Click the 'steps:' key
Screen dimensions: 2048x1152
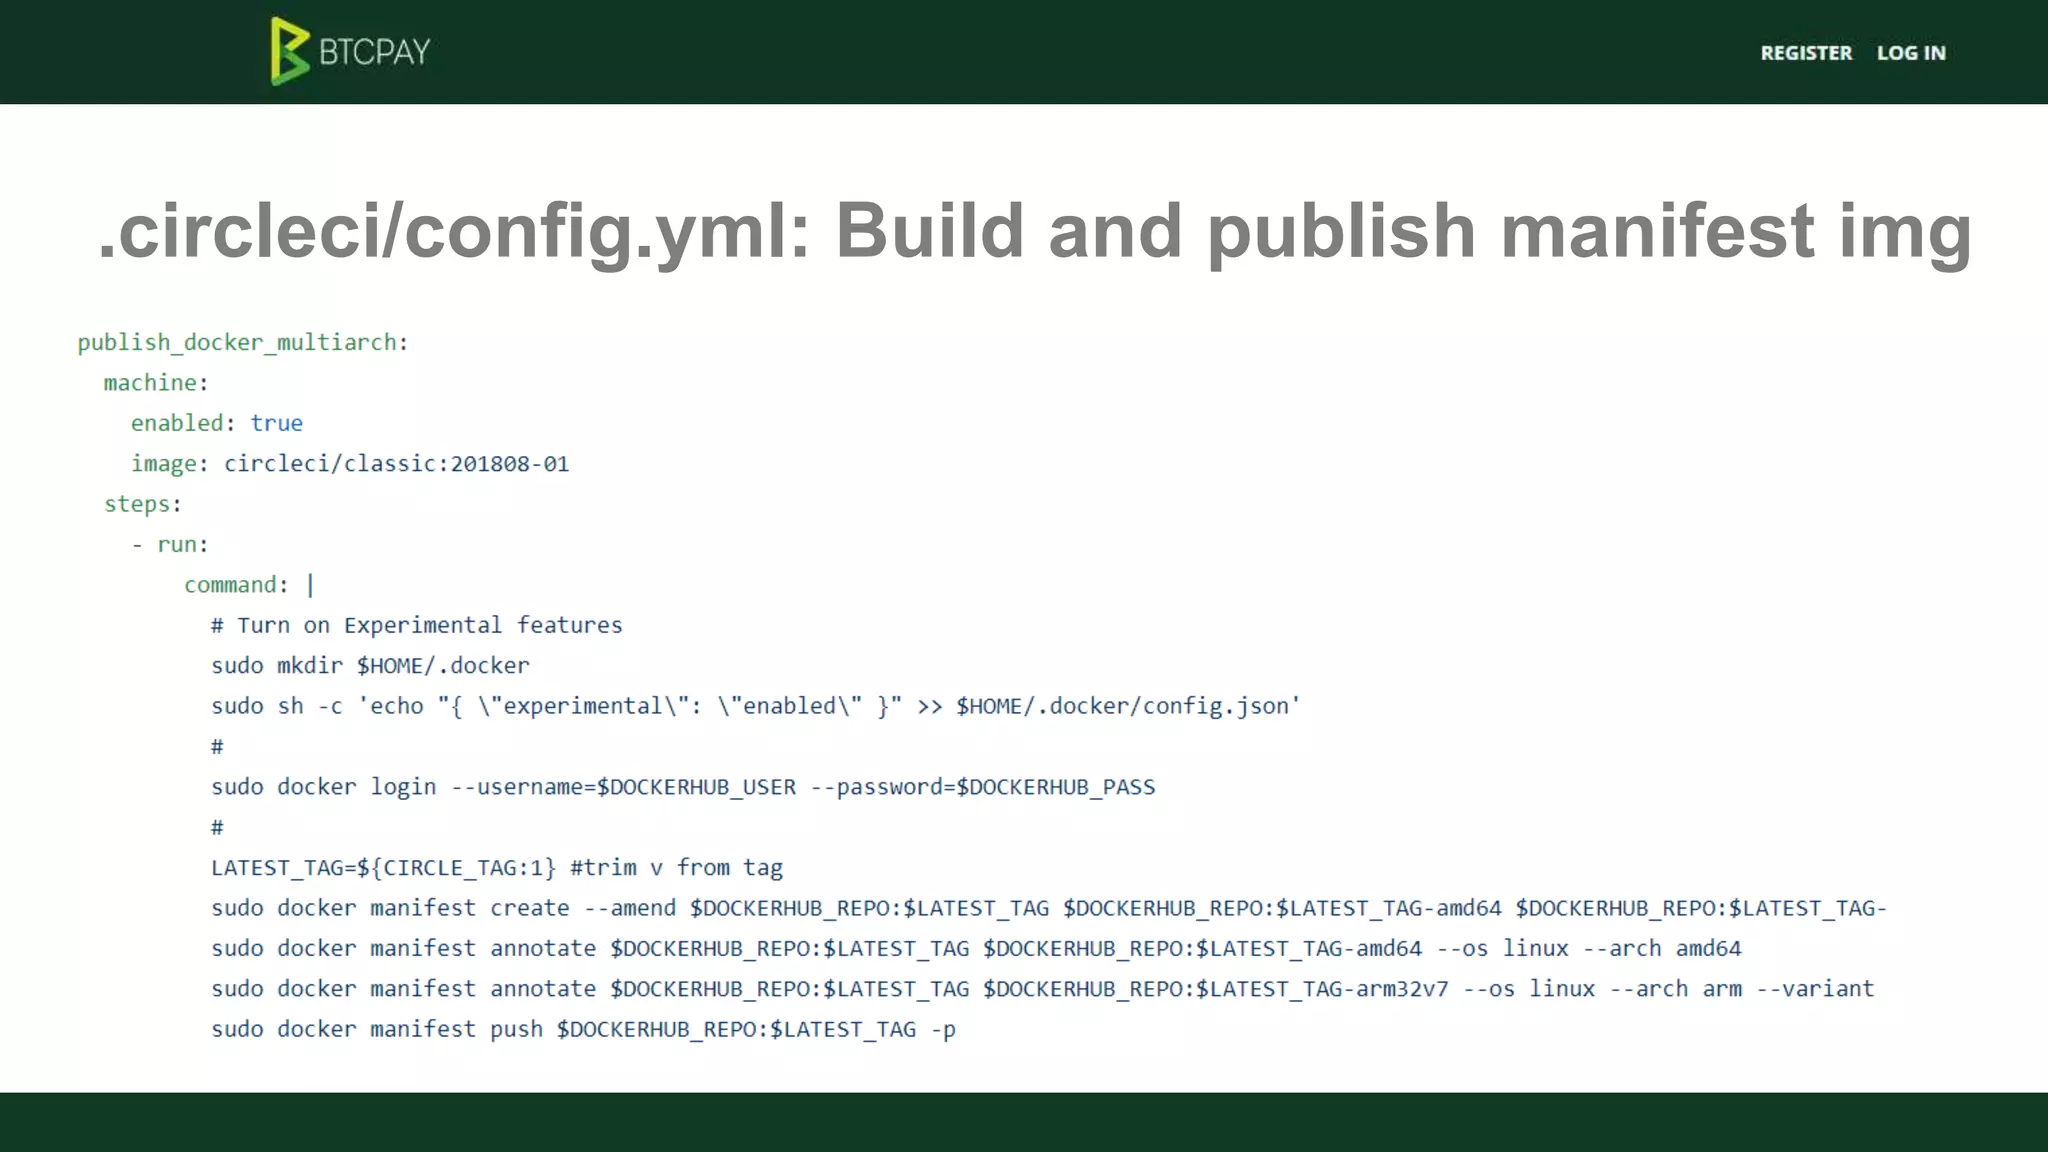pyautogui.click(x=143, y=504)
